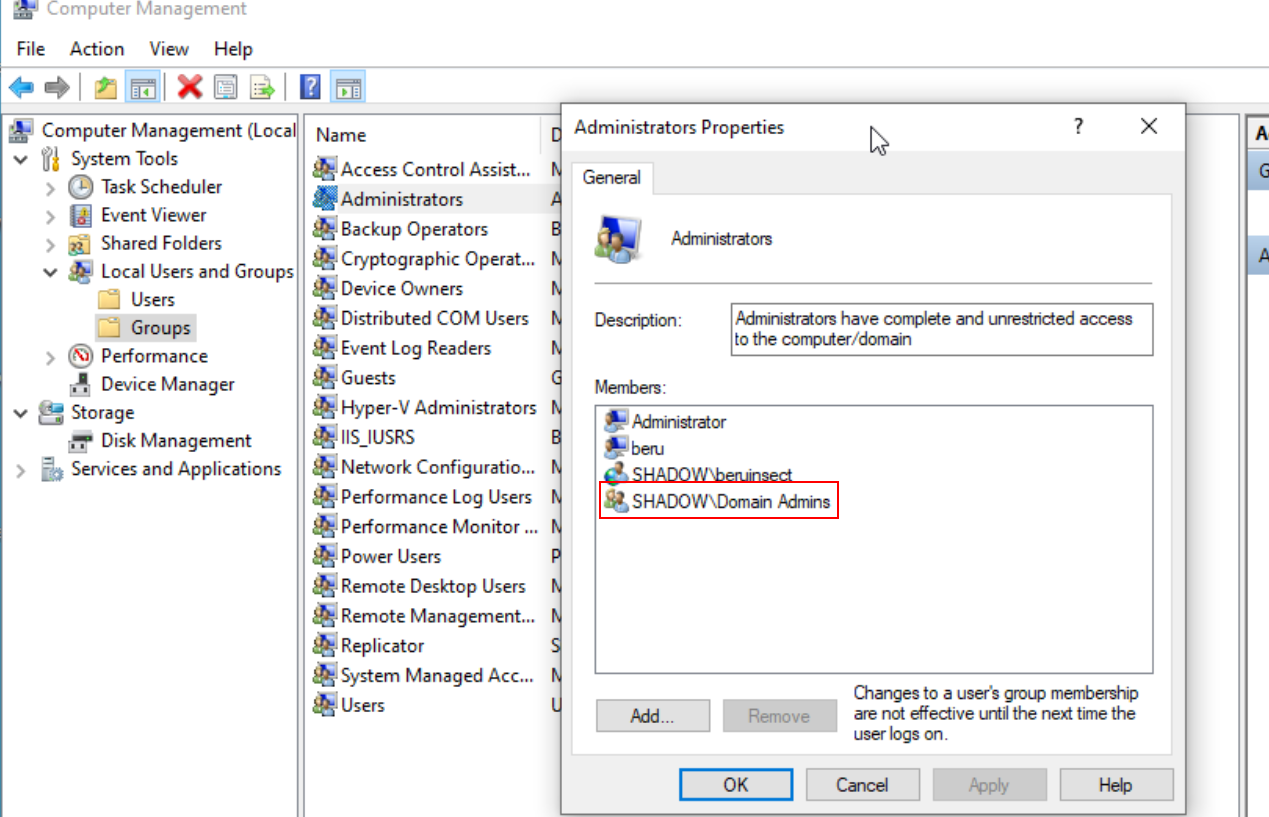Select the Users folder in tree
Screen dimensions: 1269x817
click(x=152, y=300)
